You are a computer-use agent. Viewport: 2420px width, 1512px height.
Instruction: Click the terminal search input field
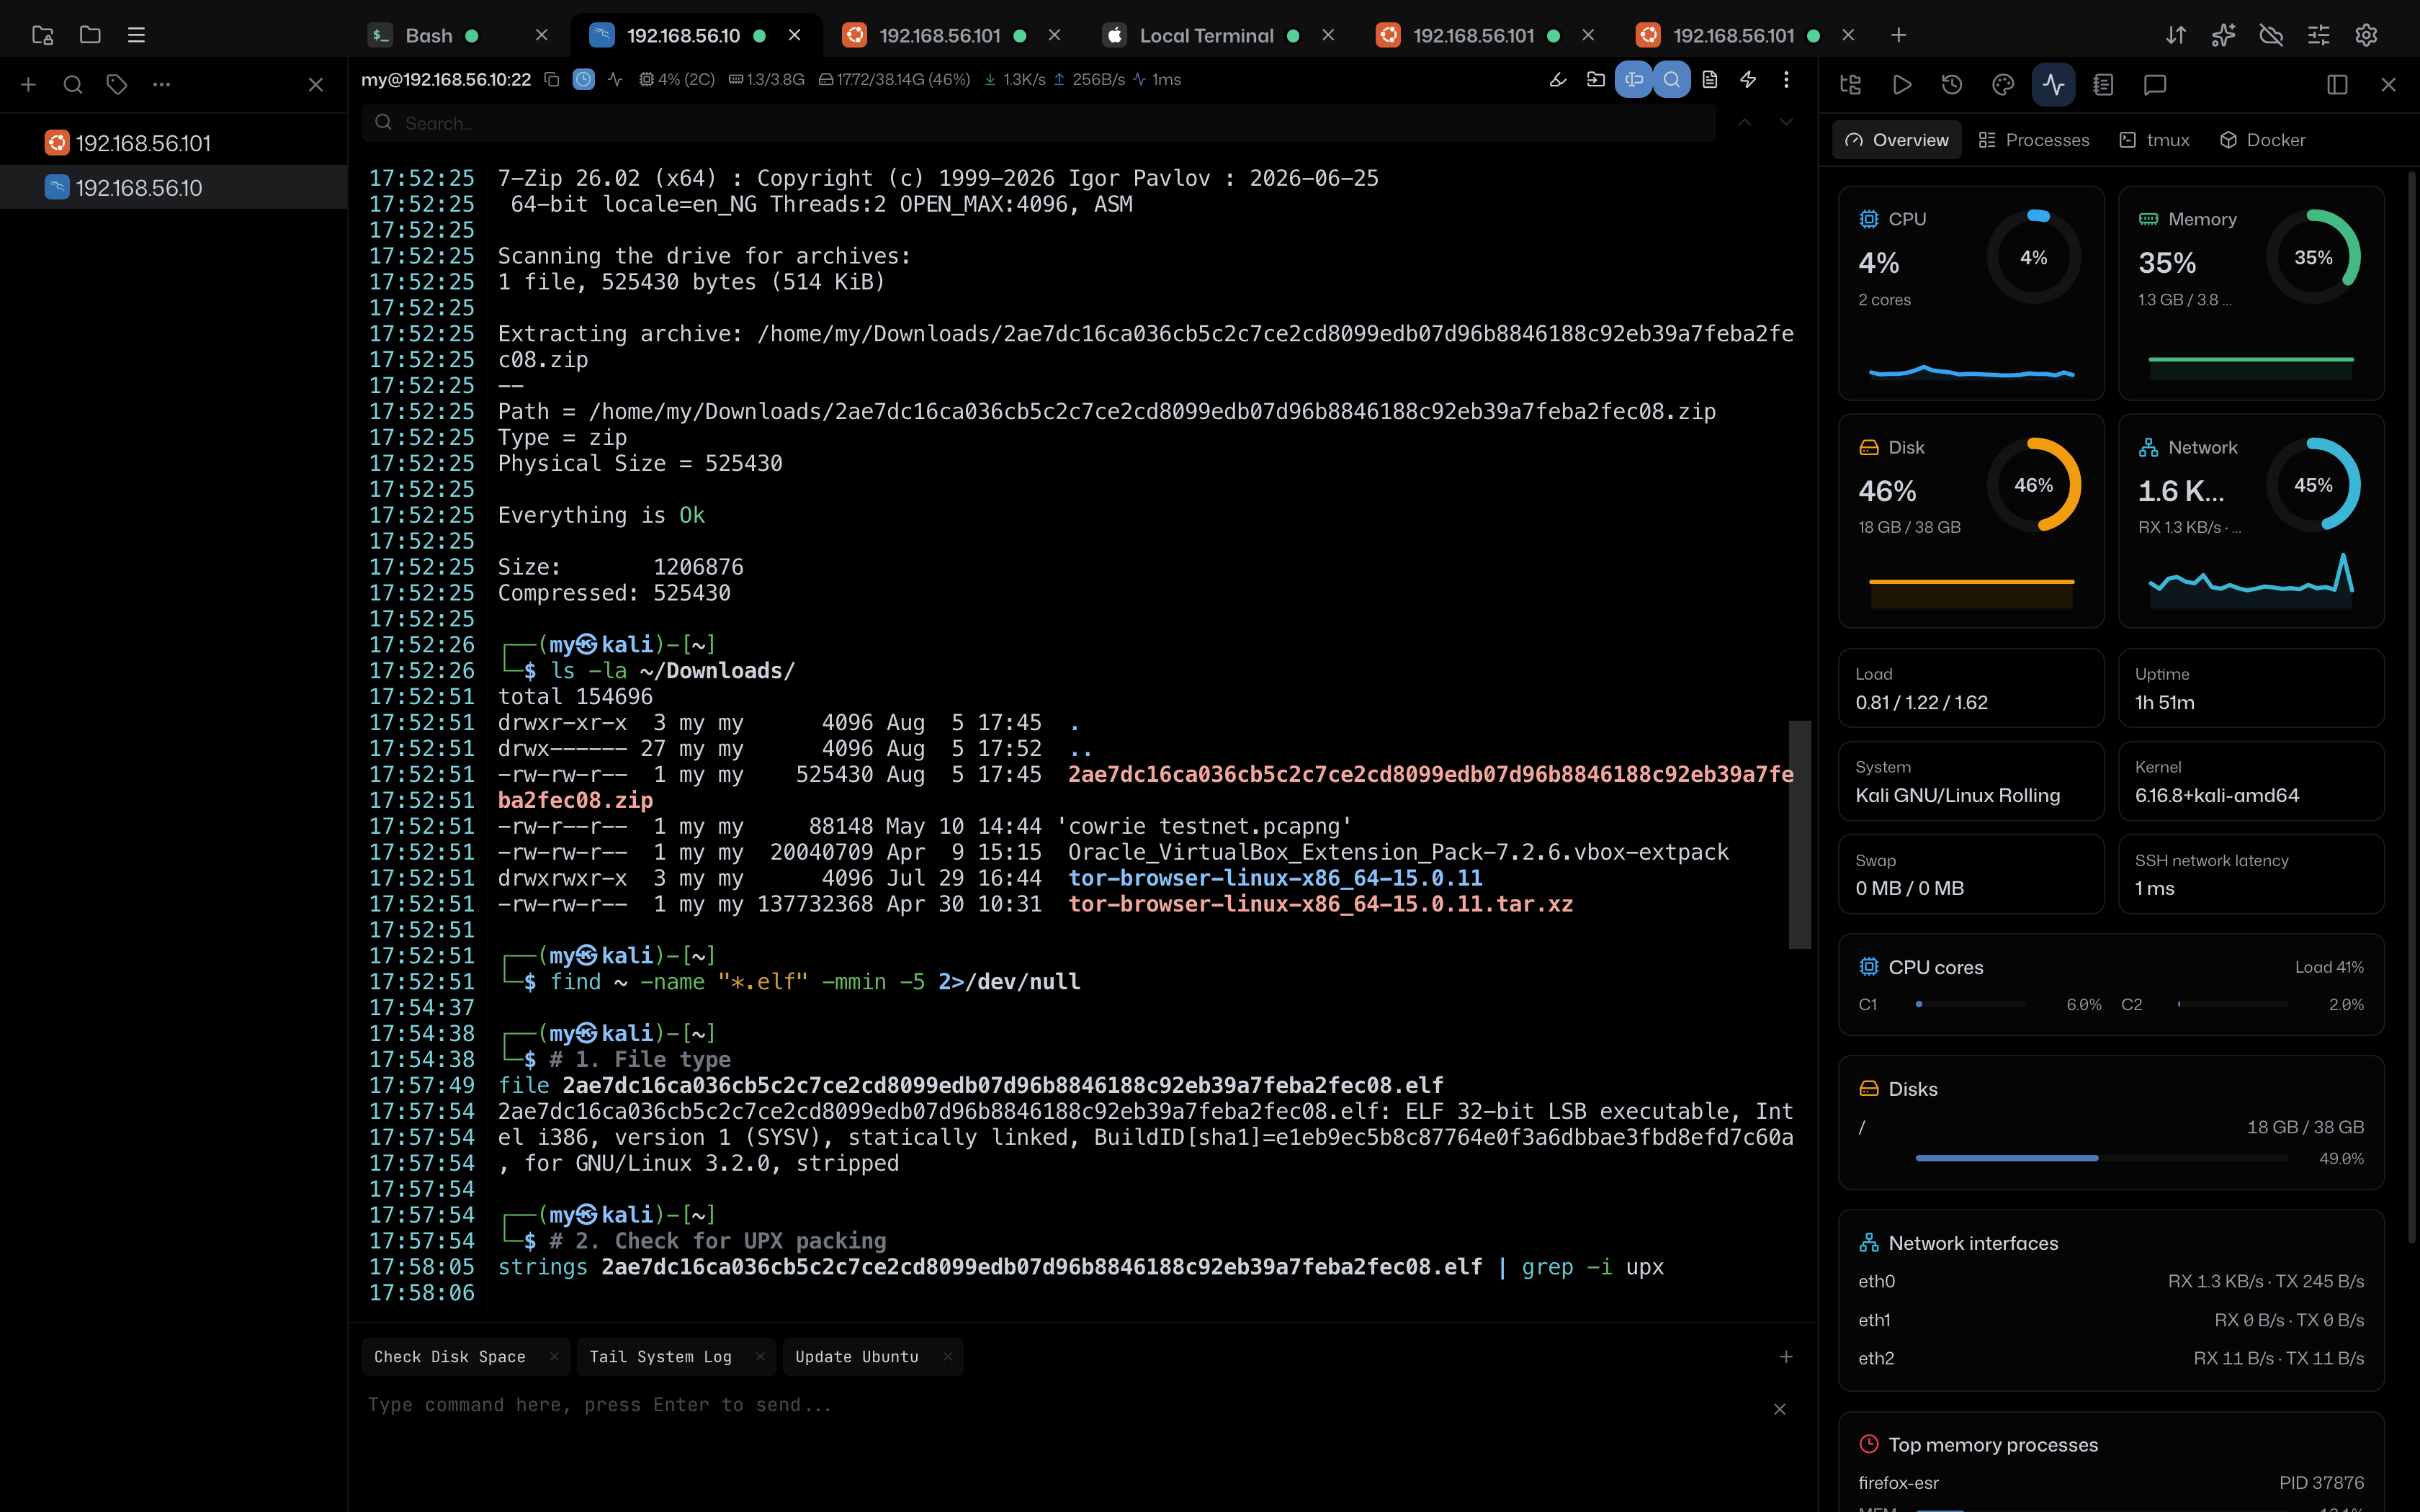(x=1038, y=123)
